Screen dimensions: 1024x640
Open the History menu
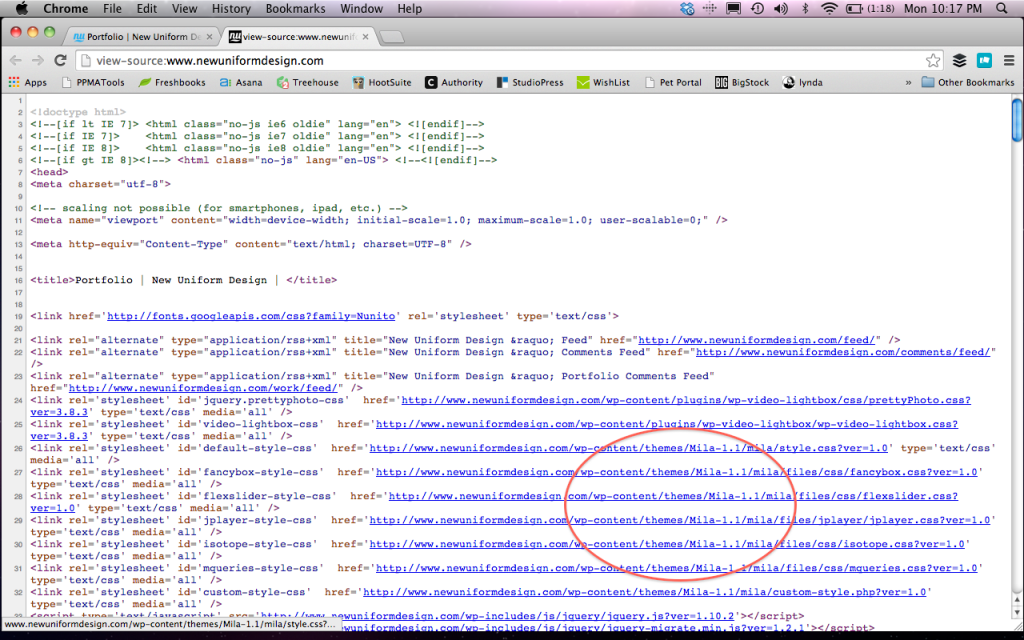pos(231,8)
